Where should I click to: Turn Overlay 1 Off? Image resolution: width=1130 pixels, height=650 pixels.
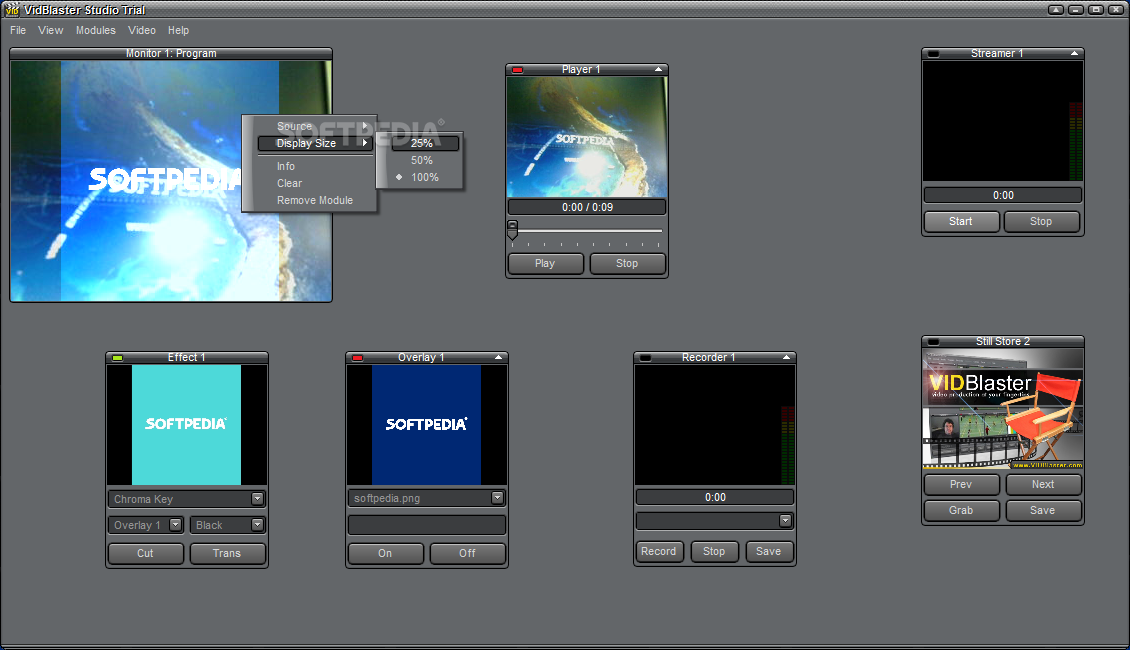pyautogui.click(x=467, y=553)
